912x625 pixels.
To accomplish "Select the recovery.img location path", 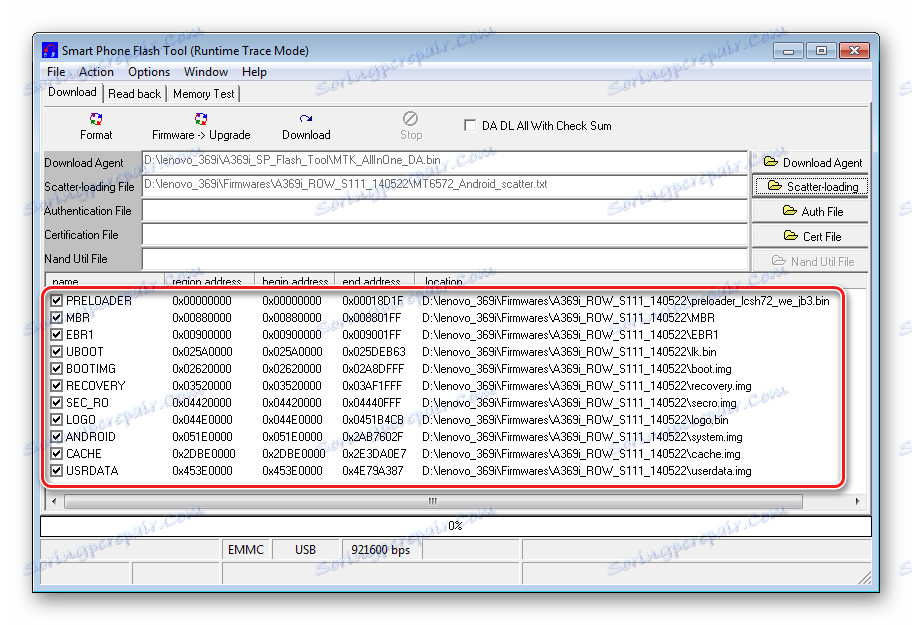I will (587, 385).
